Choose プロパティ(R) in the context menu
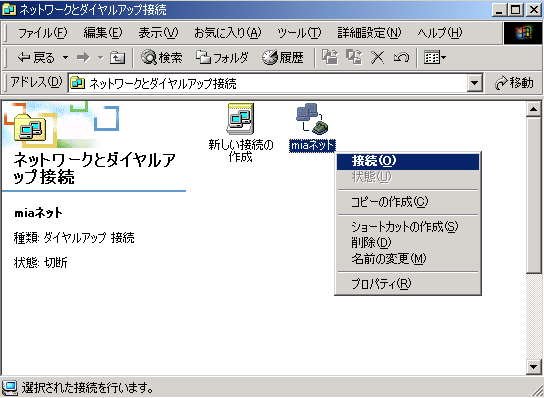 coord(408,284)
